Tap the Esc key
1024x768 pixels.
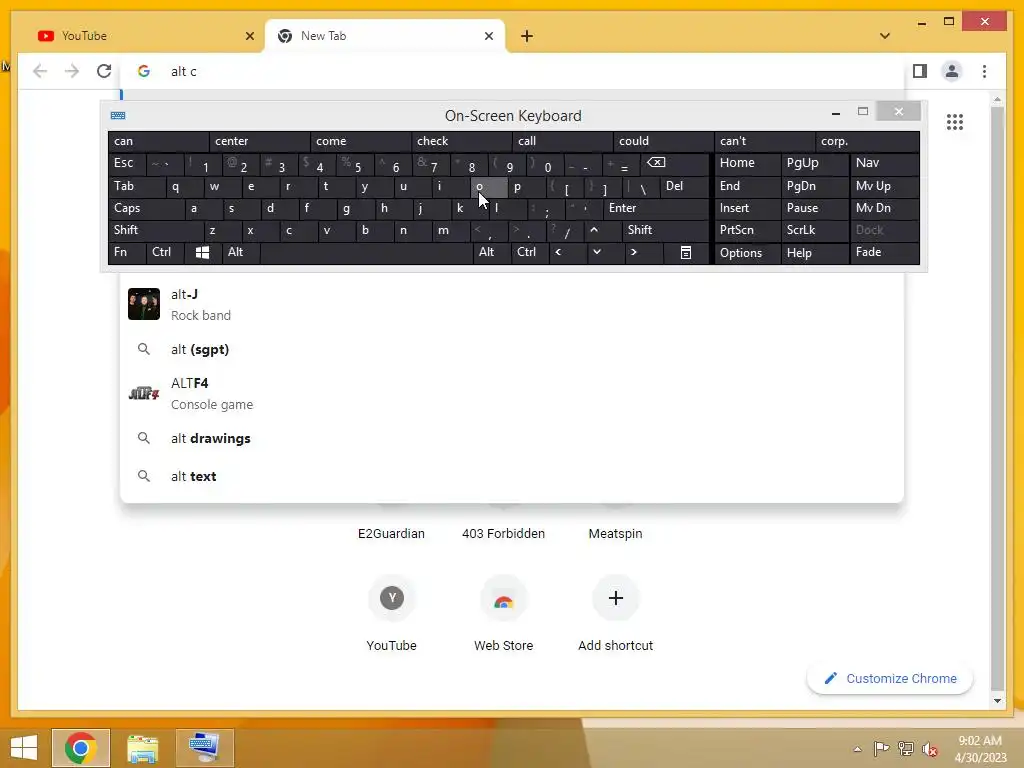pyautogui.click(x=127, y=163)
